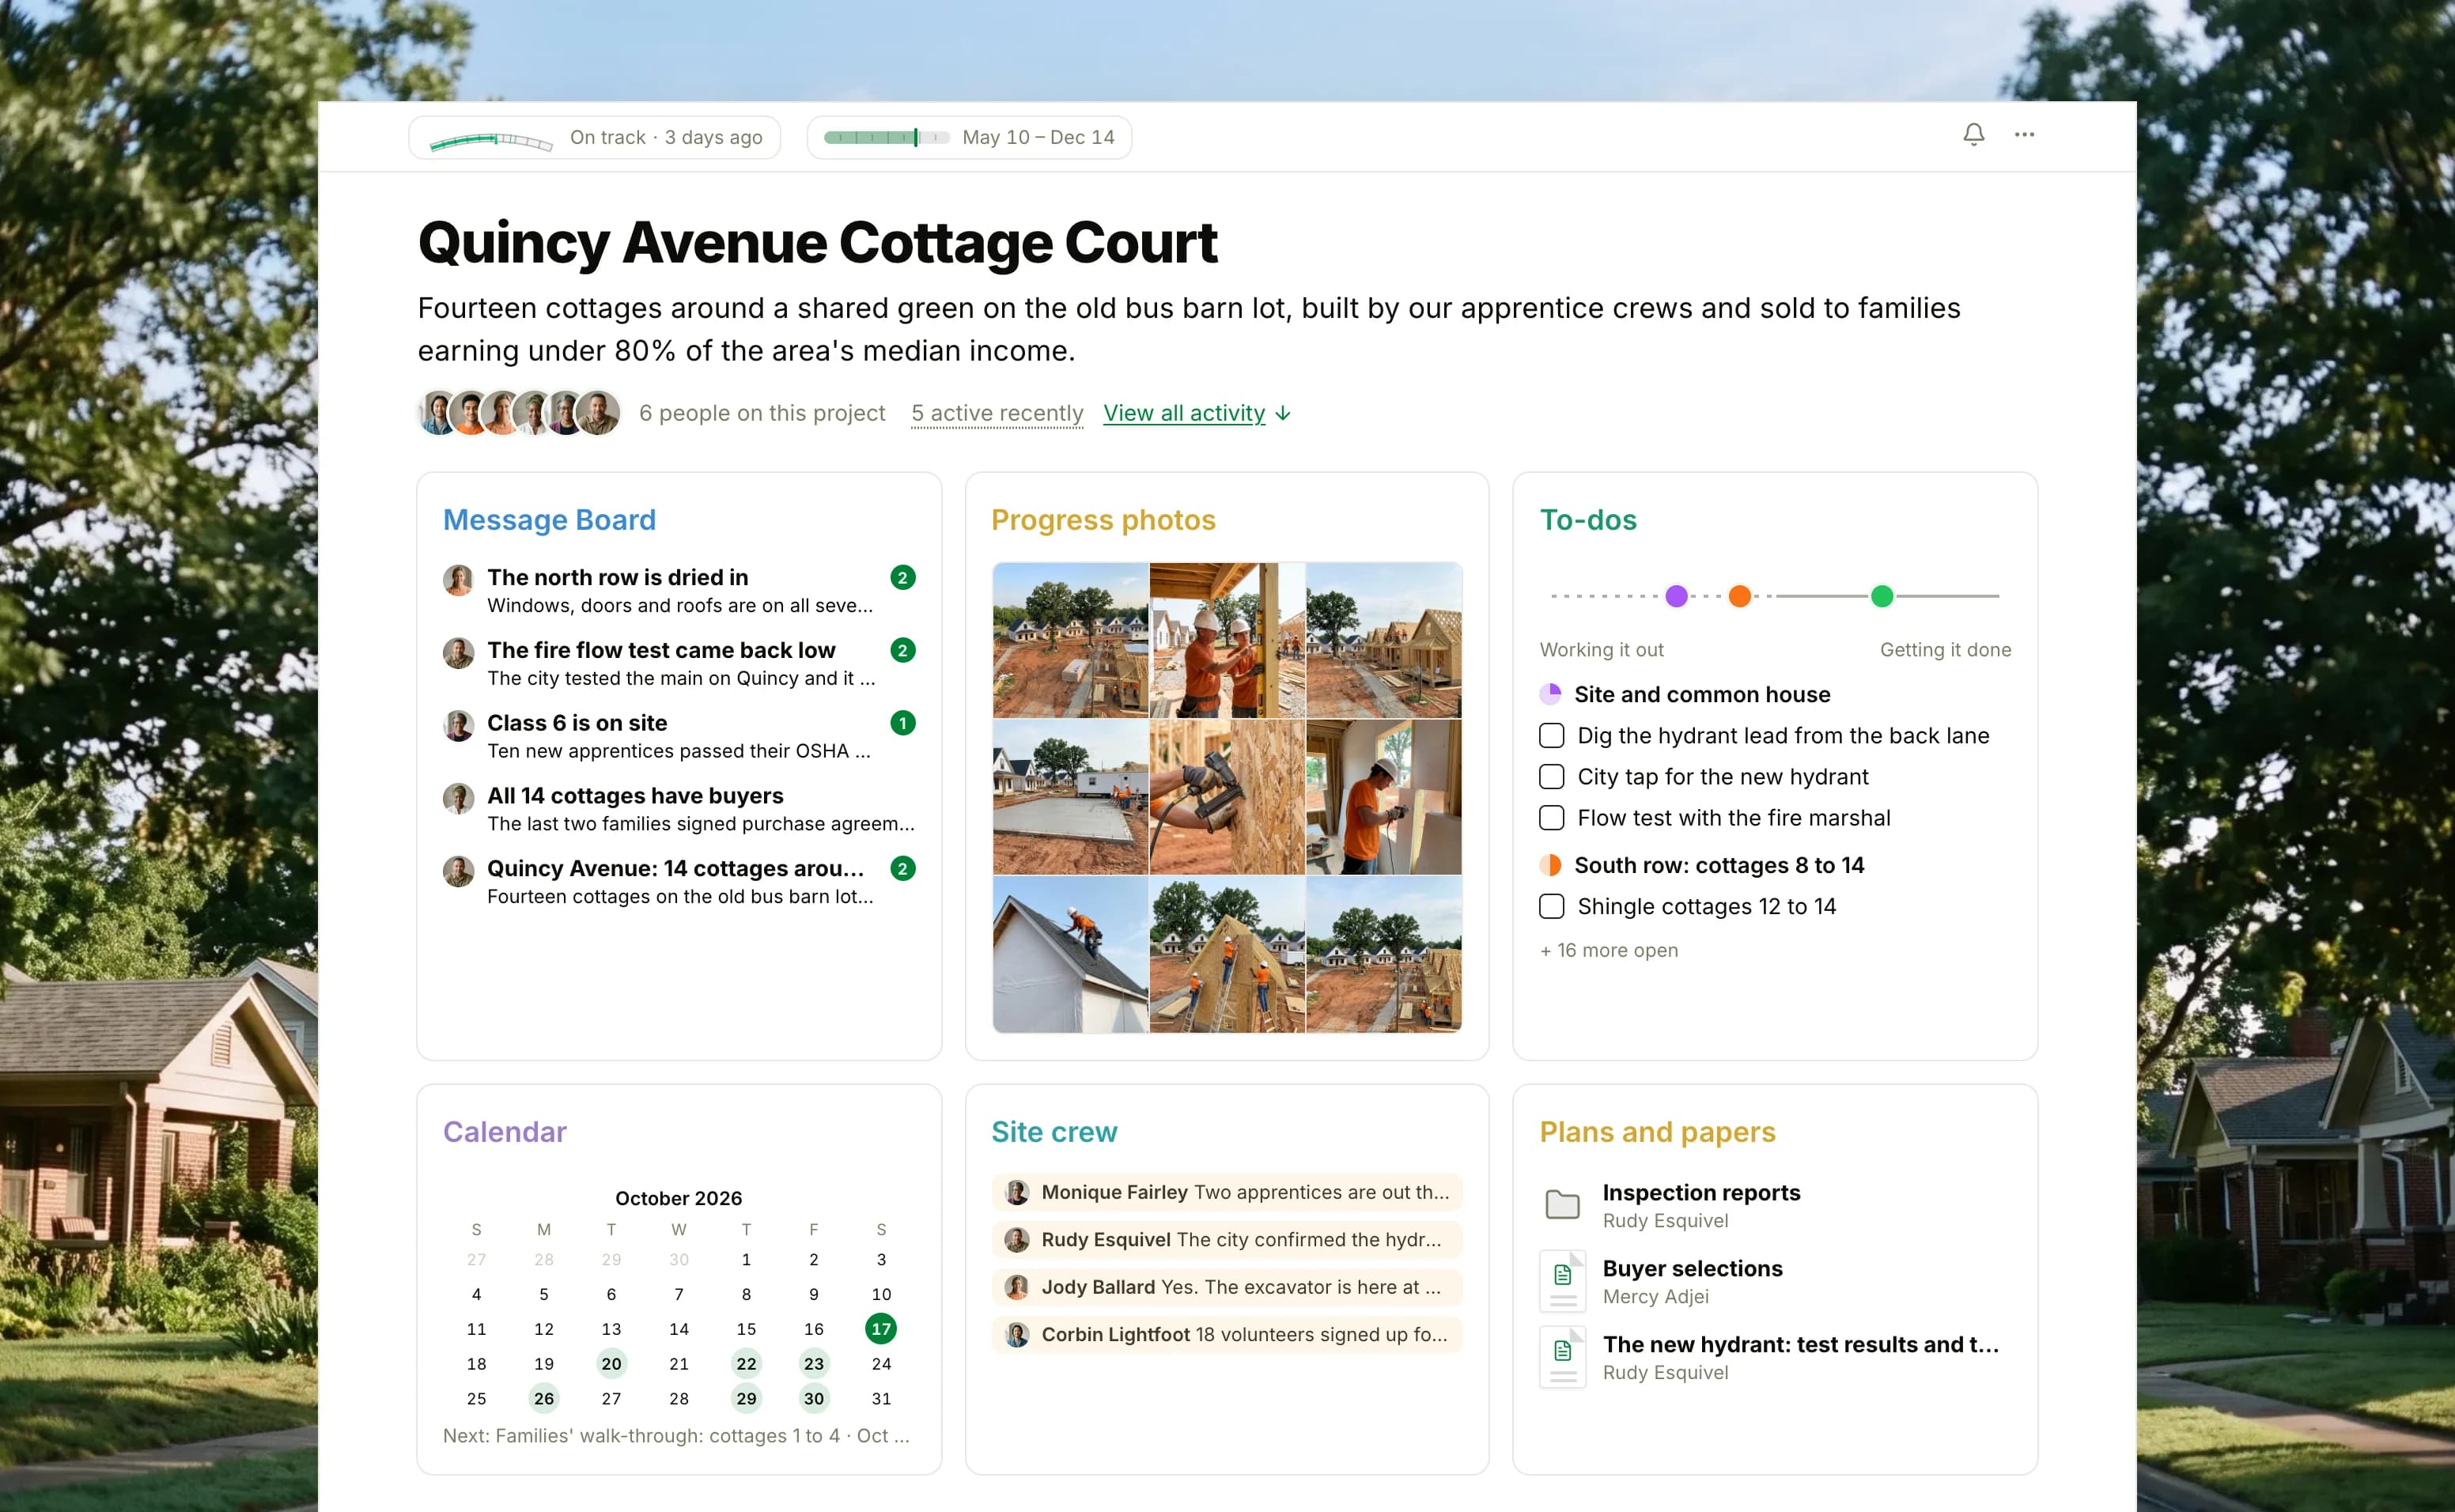Open Quincy Avenue: 14 cottages message

(x=679, y=882)
